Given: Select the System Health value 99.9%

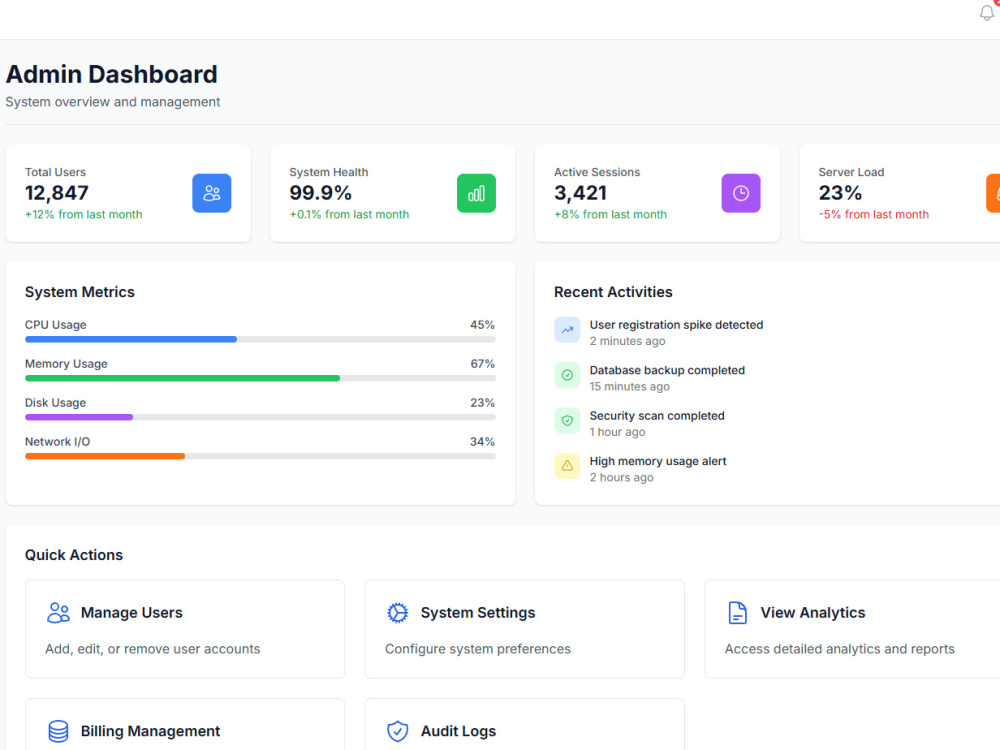Looking at the screenshot, I should (x=321, y=193).
